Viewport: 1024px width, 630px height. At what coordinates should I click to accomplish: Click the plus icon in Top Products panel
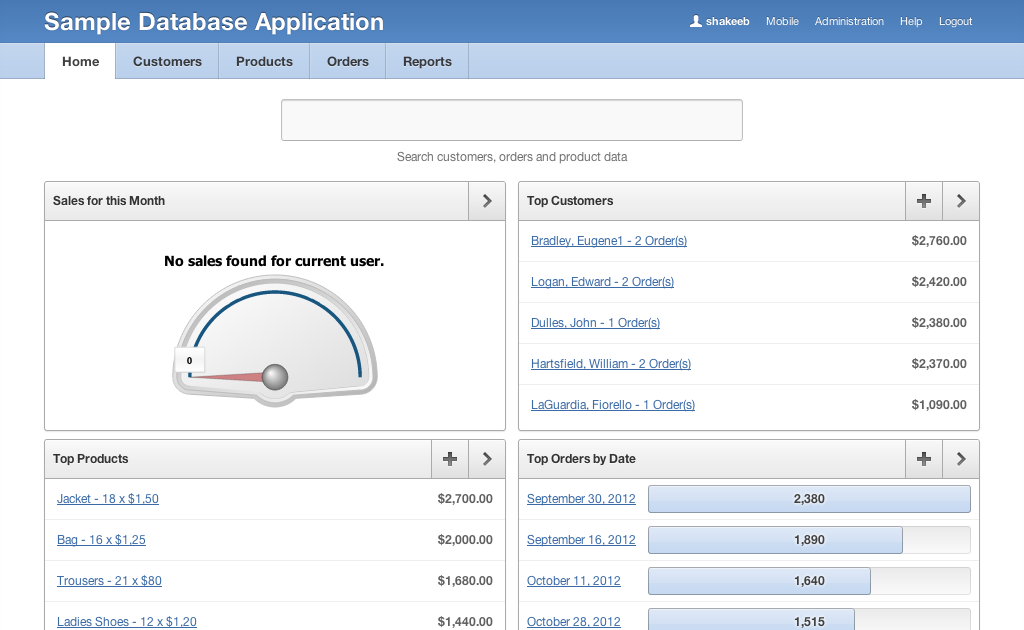(450, 459)
